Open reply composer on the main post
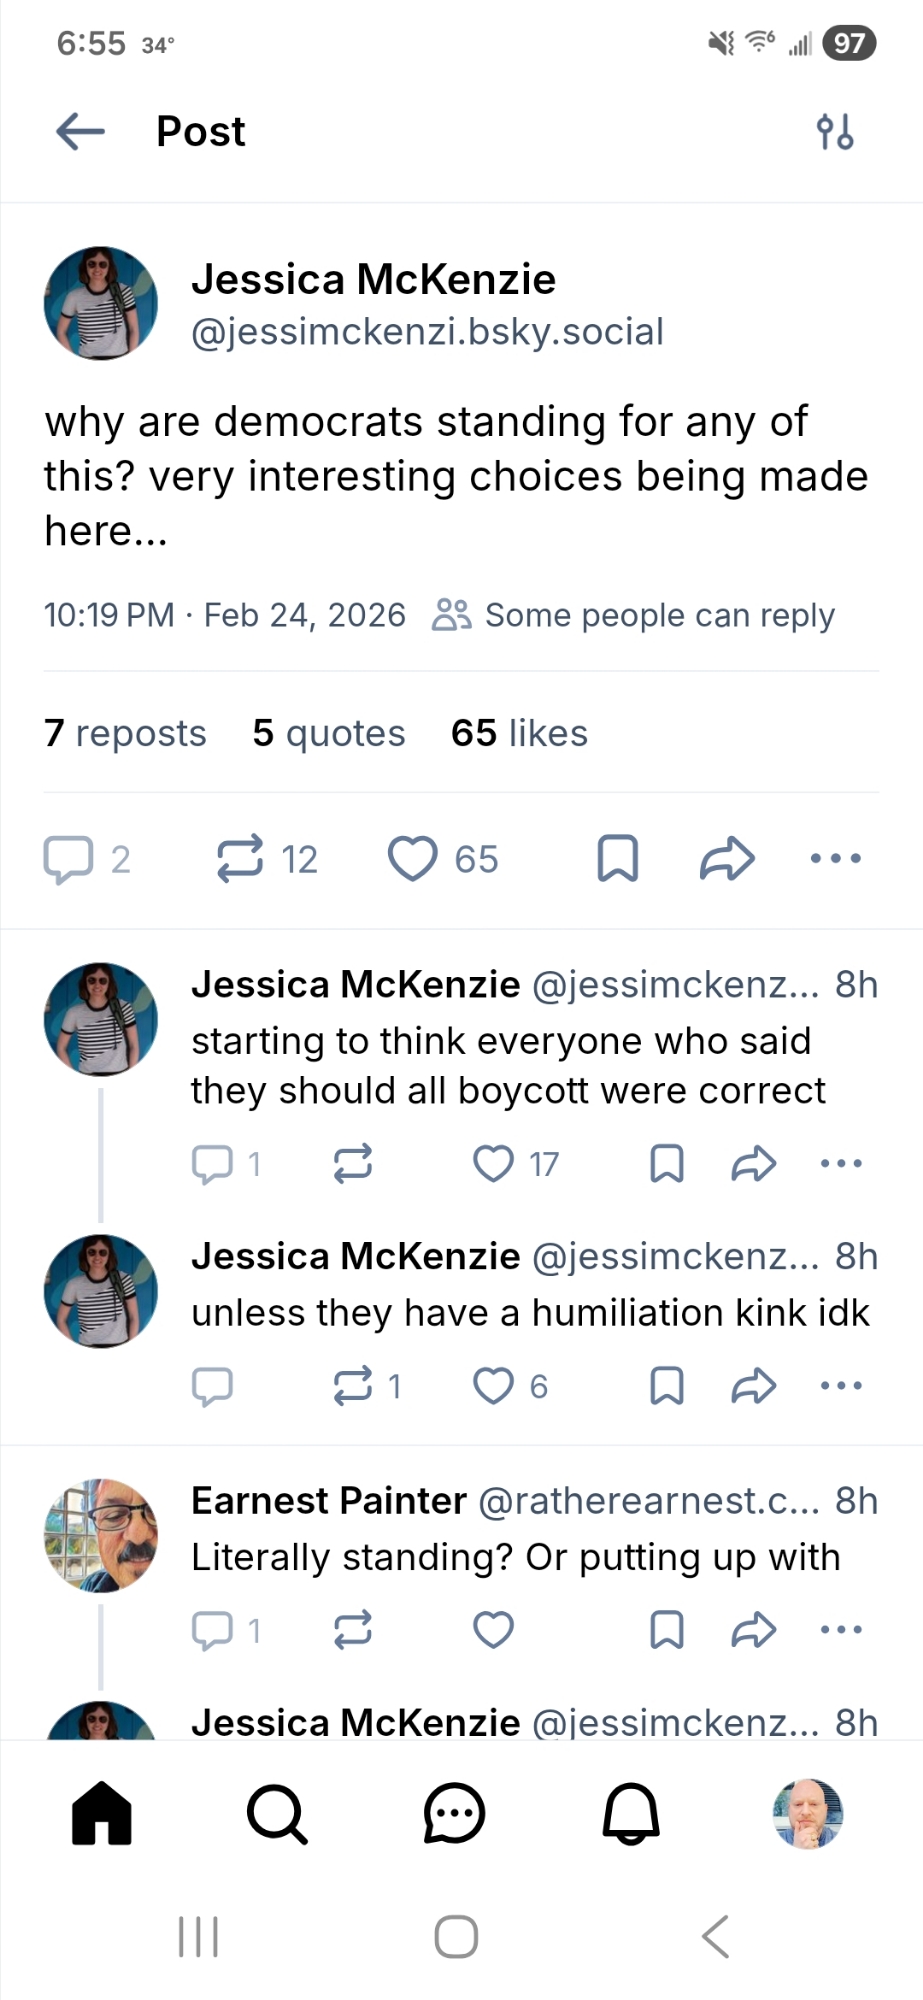 [x=68, y=859]
